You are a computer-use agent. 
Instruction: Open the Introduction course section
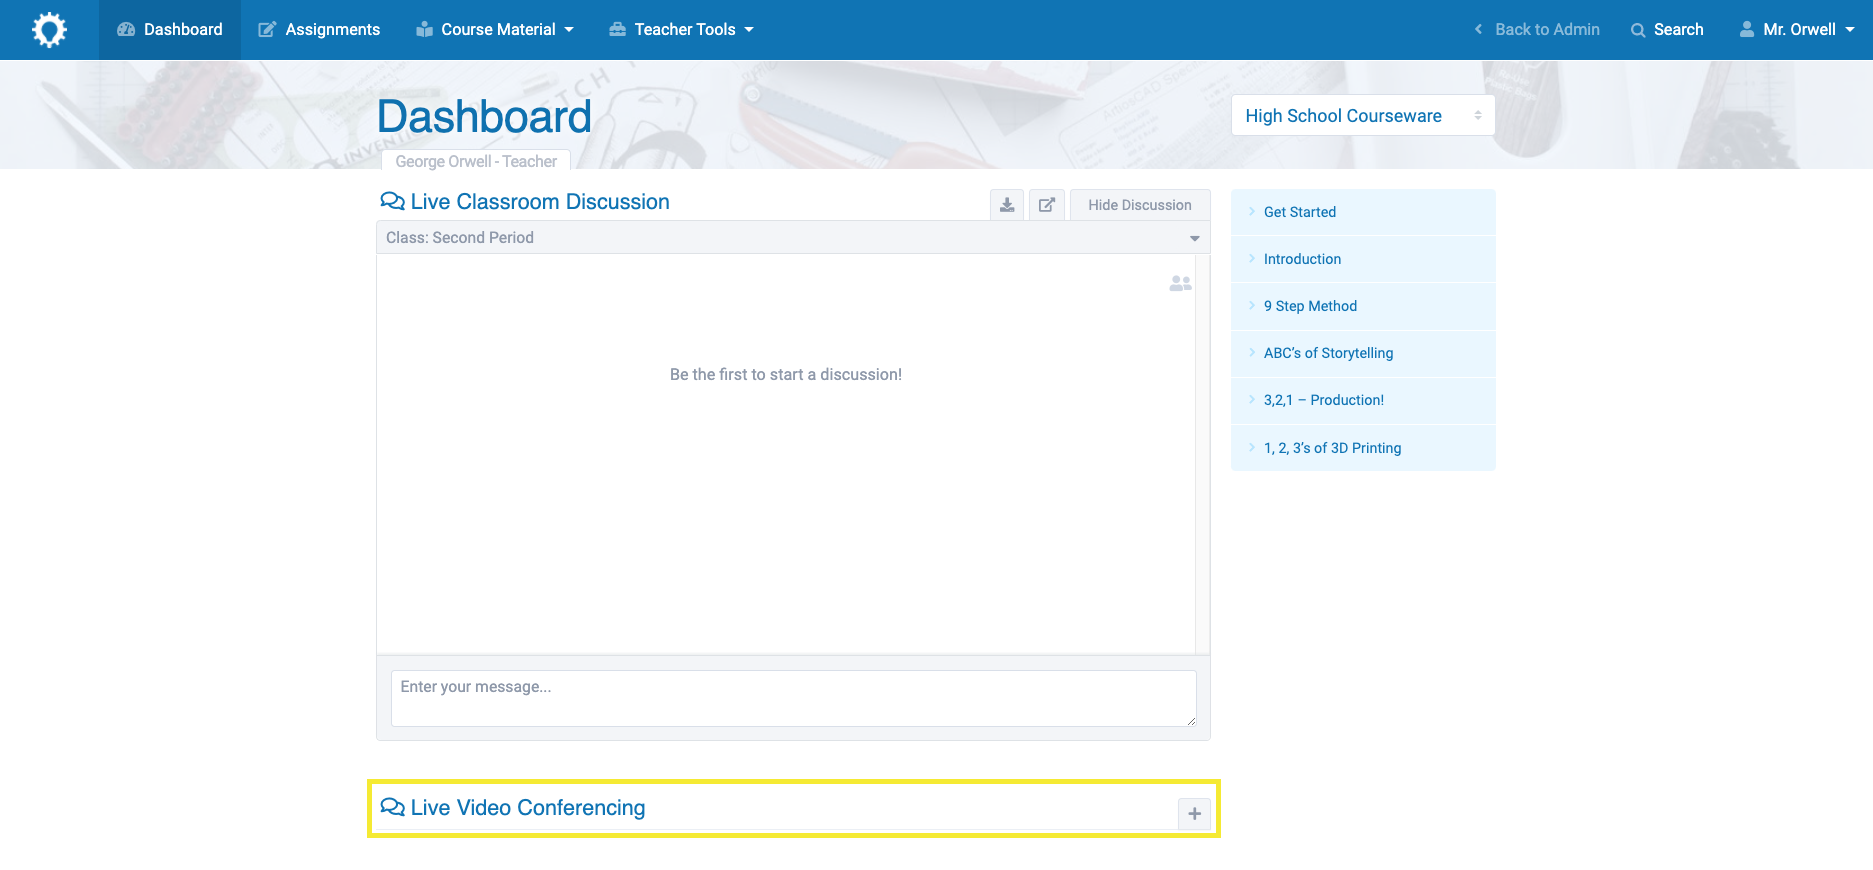(1363, 259)
